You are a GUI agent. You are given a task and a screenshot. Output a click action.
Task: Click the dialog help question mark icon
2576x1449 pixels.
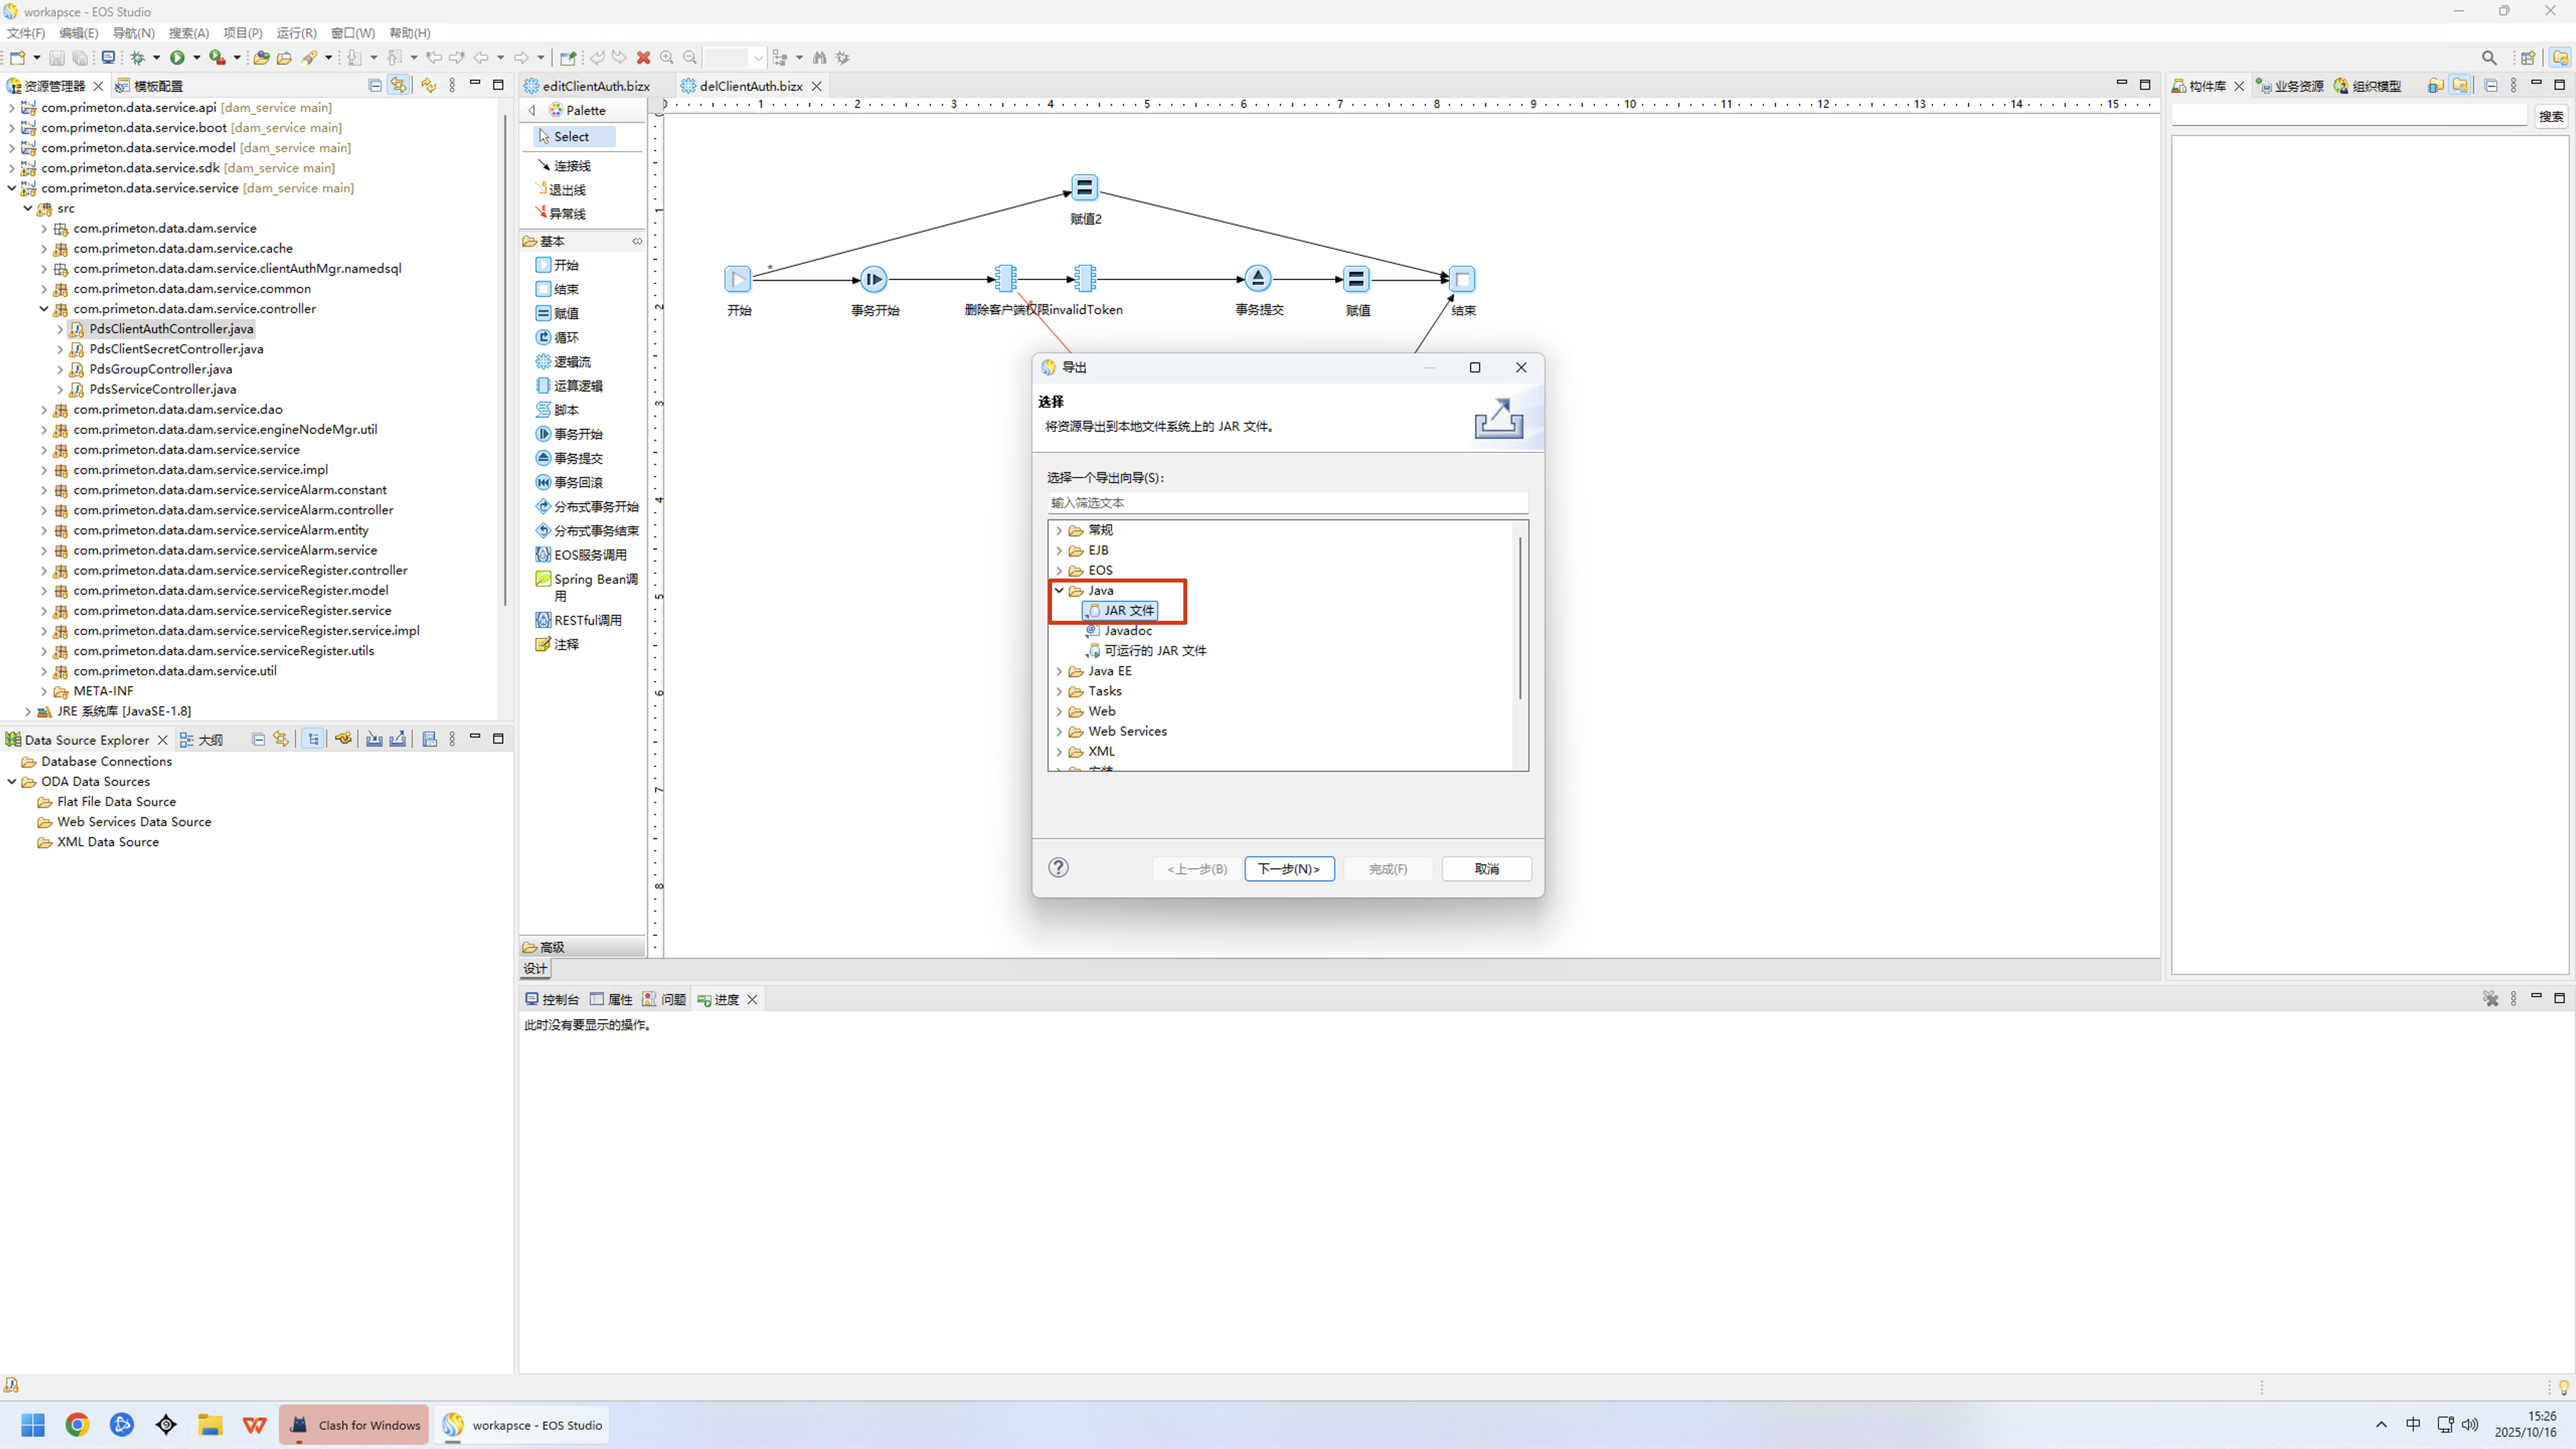pyautogui.click(x=1058, y=868)
